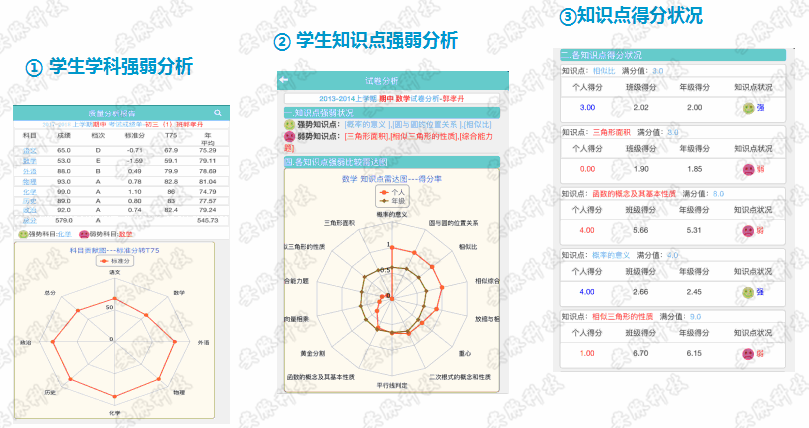This screenshot has width=809, height=428.
Task: Click the red 弱 status icon for 三角形面积
Action: tap(748, 169)
